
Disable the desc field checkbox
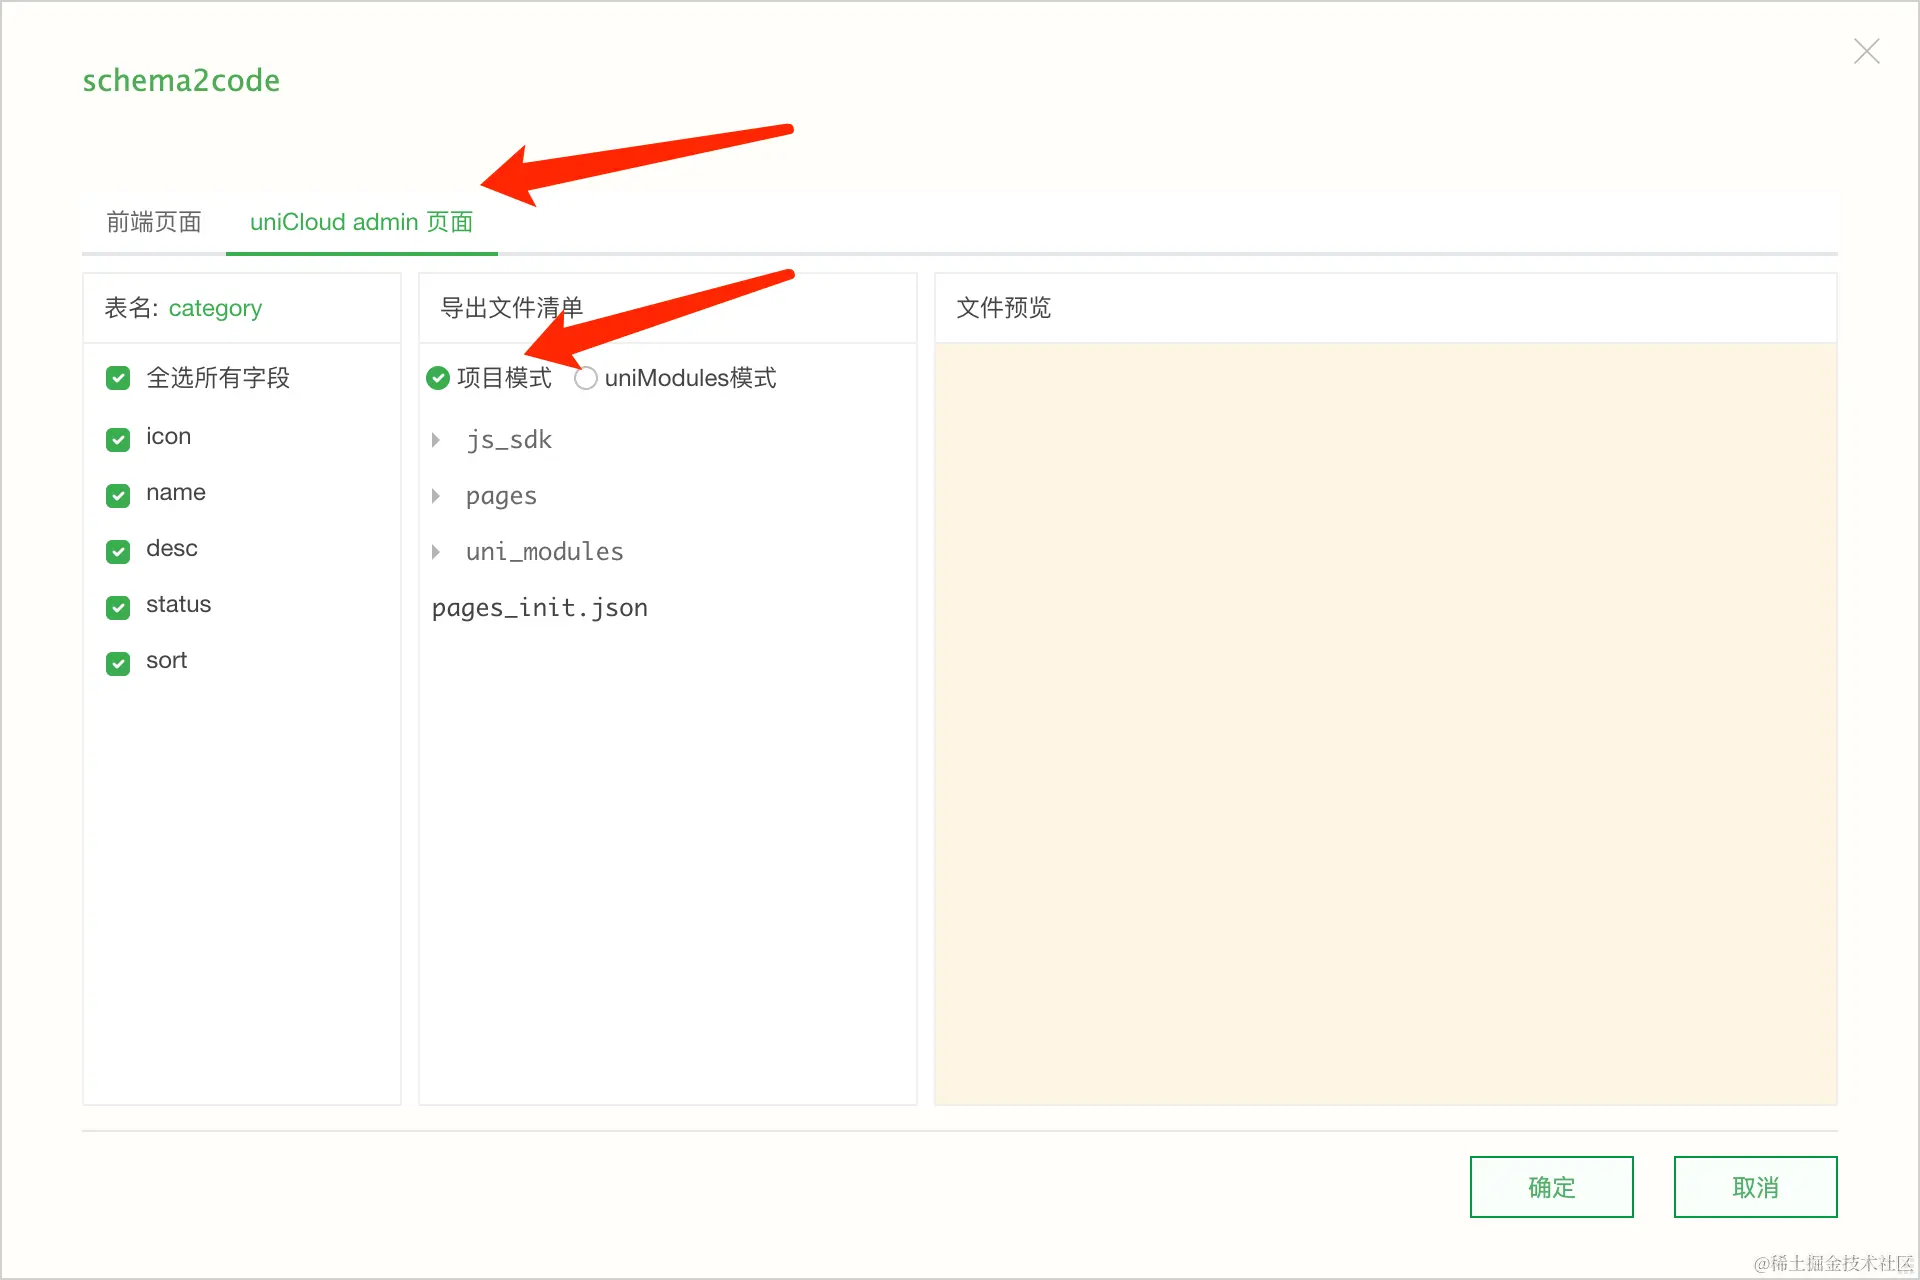[x=117, y=550]
